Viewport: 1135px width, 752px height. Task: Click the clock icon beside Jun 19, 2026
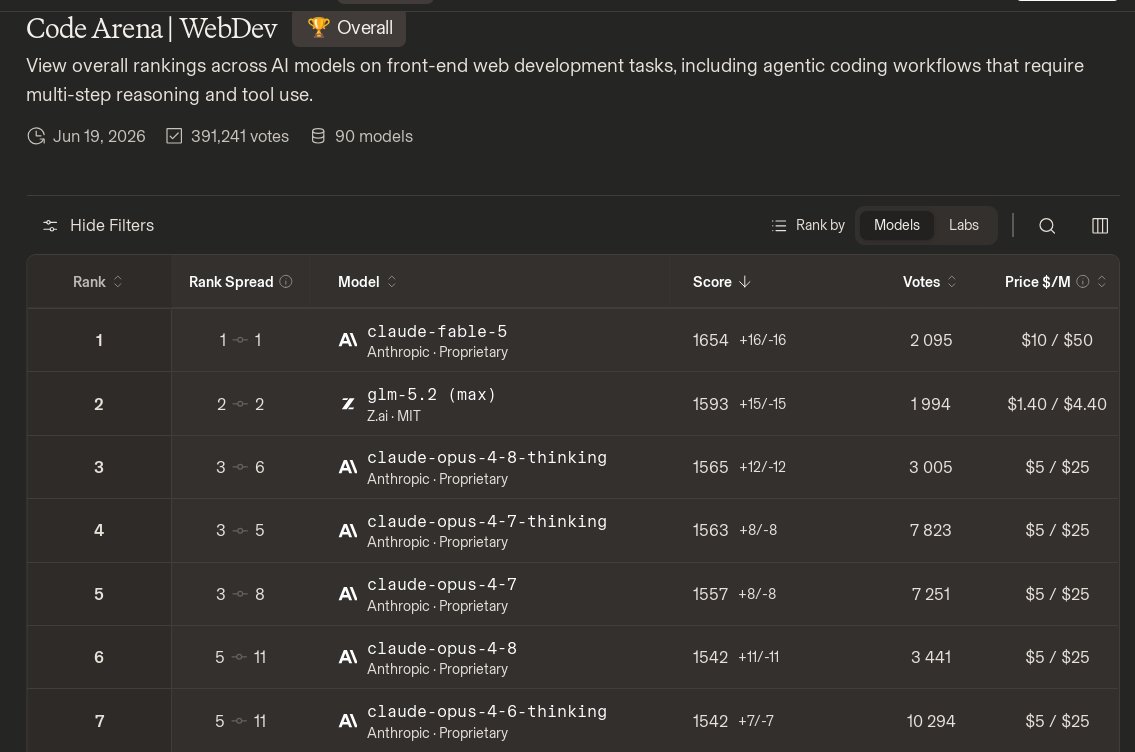[x=36, y=136]
